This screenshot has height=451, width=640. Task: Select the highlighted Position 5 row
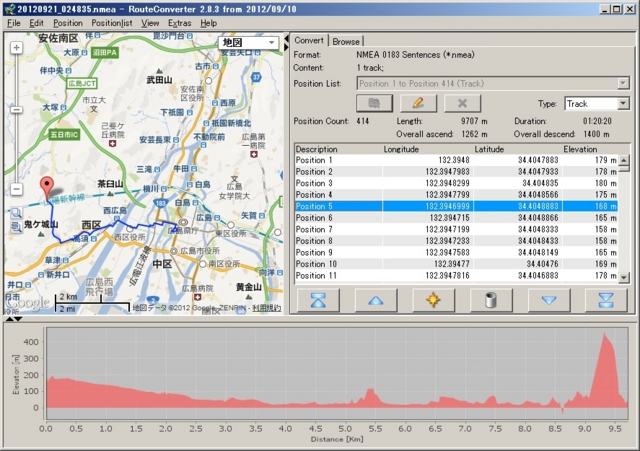click(x=456, y=206)
